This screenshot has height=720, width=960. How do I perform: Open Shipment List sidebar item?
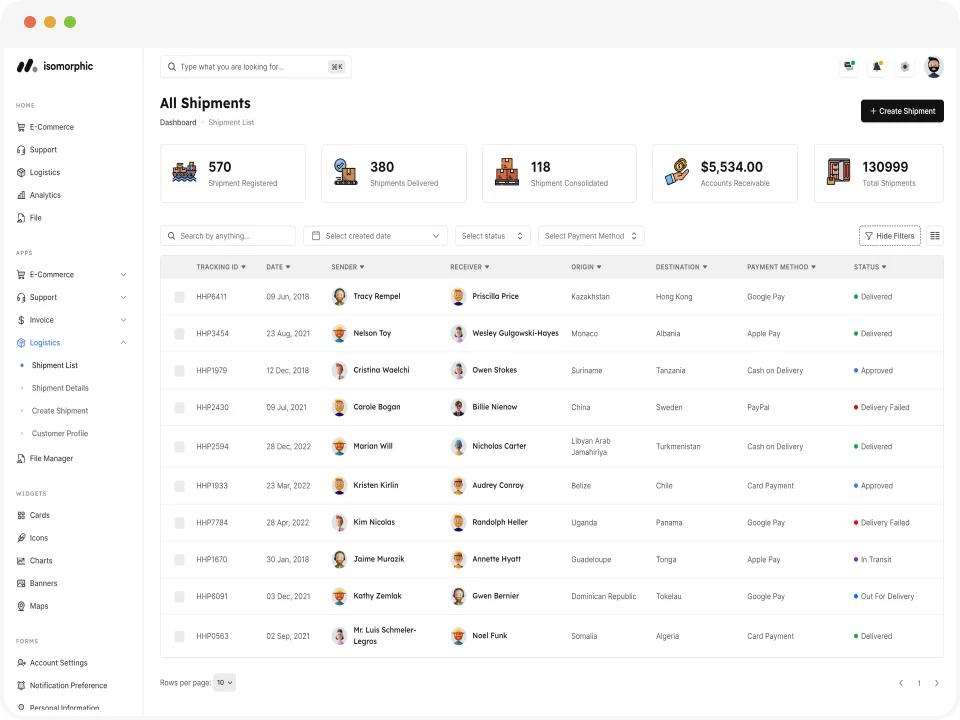pyautogui.click(x=54, y=365)
